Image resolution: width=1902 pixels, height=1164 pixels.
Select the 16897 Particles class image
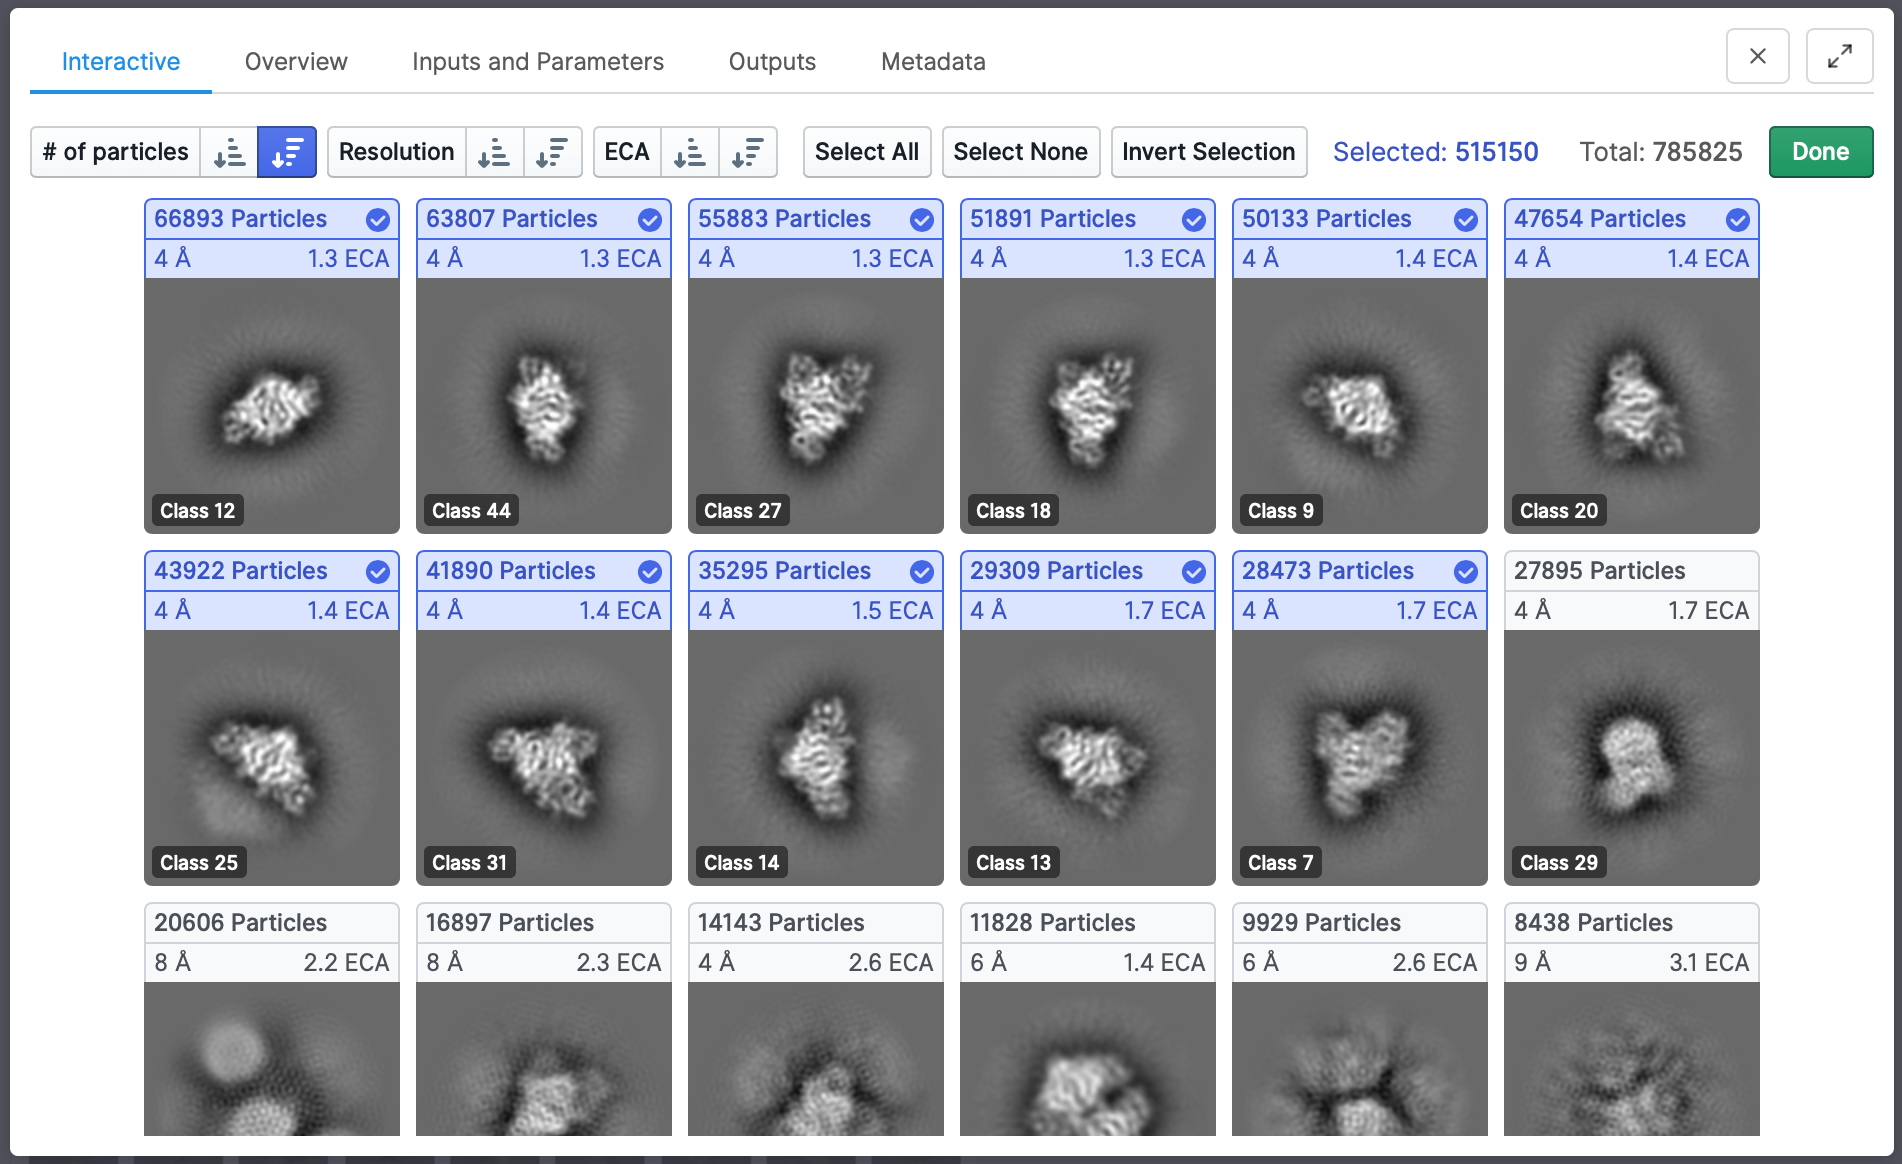[x=544, y=1059]
